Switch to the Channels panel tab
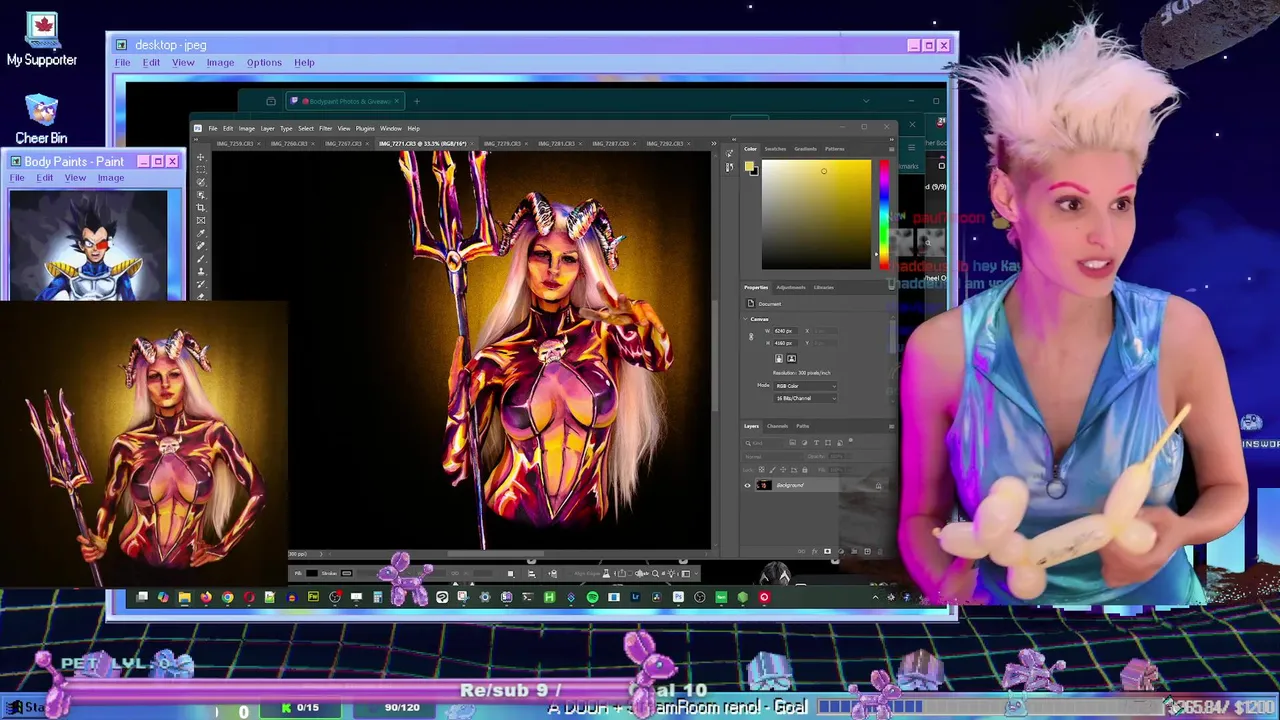 778,426
